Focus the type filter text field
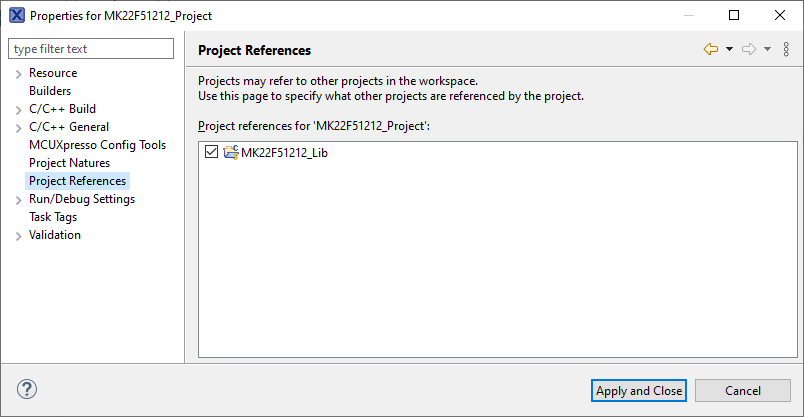 click(91, 49)
